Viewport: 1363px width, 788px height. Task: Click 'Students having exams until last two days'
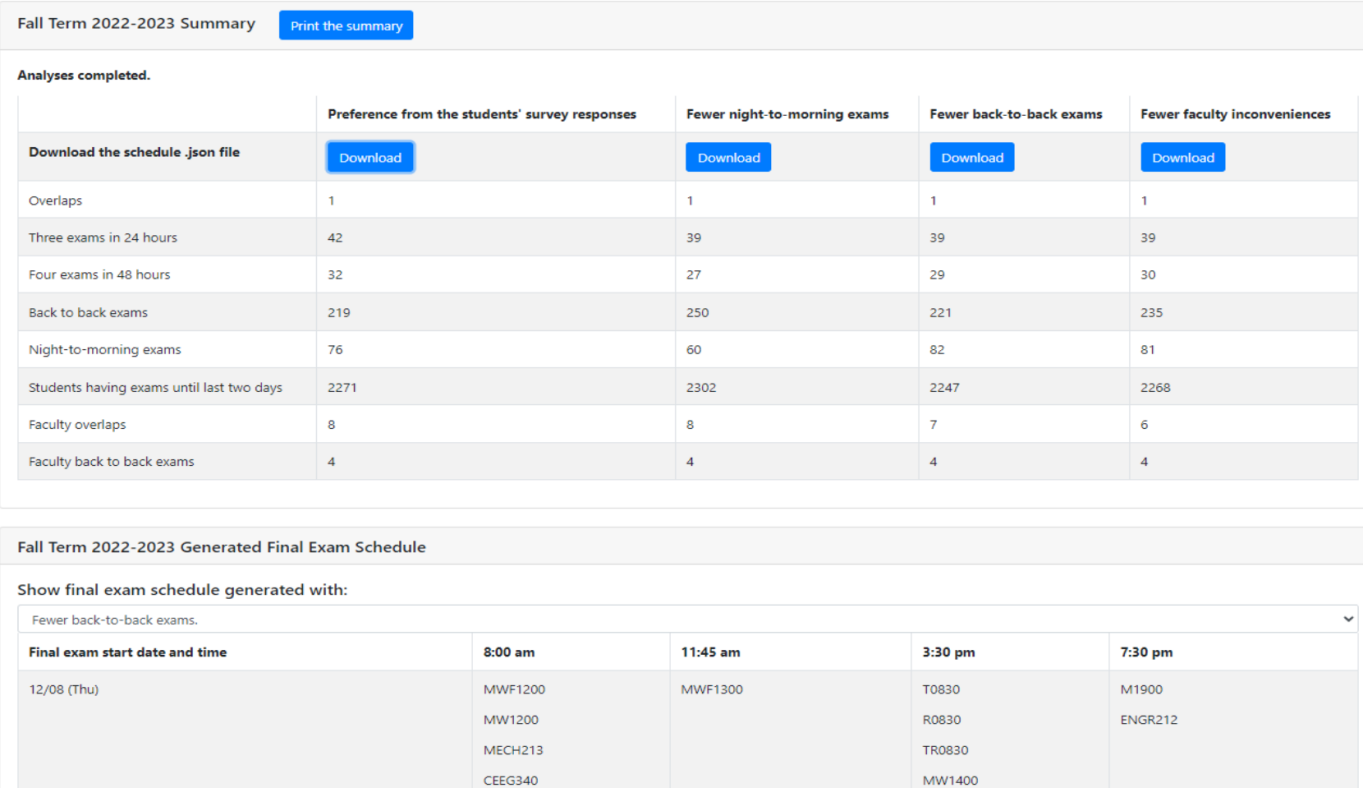tap(155, 387)
